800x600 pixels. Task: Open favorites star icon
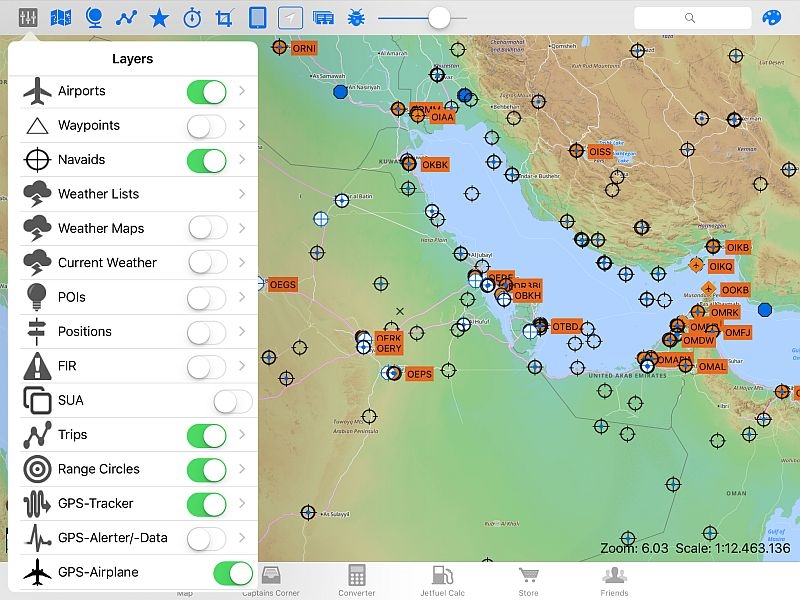[159, 18]
